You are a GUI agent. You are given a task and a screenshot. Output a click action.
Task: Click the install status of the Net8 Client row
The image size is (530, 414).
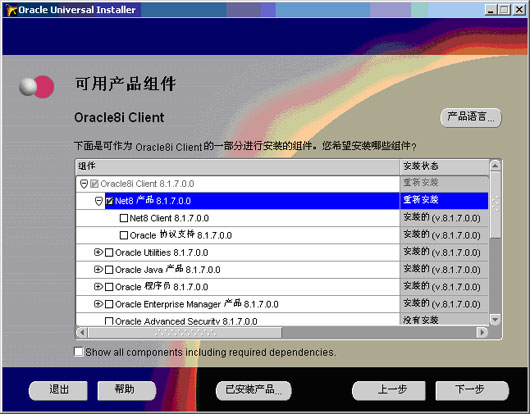point(442,218)
